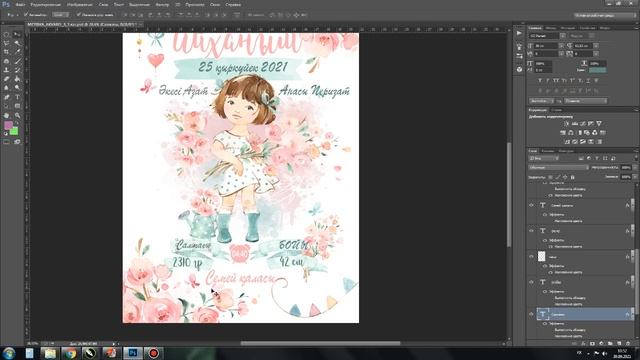Add a layer mask to current layer
640x360 pixels.
[592, 343]
